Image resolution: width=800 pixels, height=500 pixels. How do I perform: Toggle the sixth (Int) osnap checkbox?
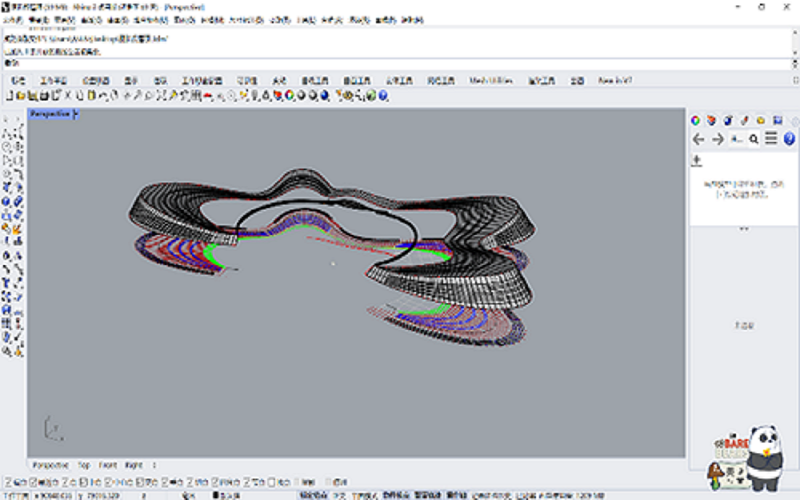click(x=140, y=482)
